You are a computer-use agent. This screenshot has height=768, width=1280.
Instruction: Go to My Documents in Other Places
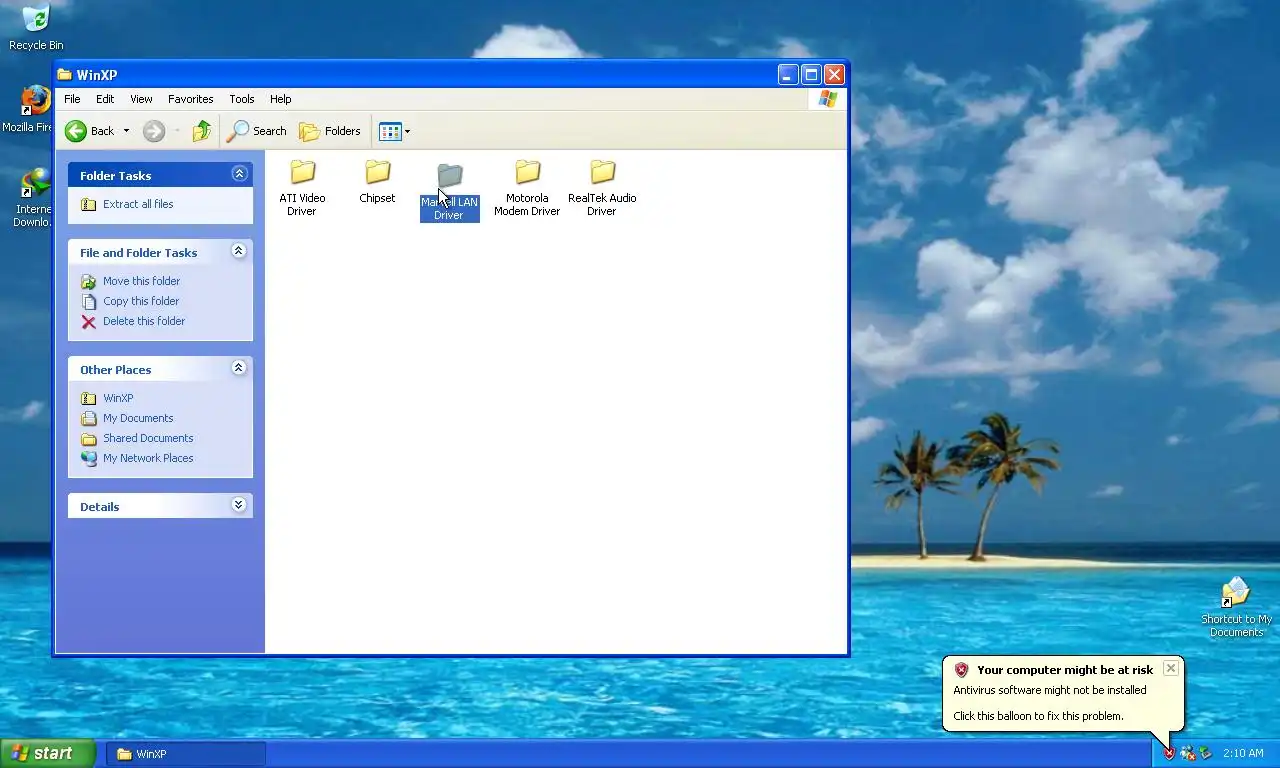[x=138, y=418]
